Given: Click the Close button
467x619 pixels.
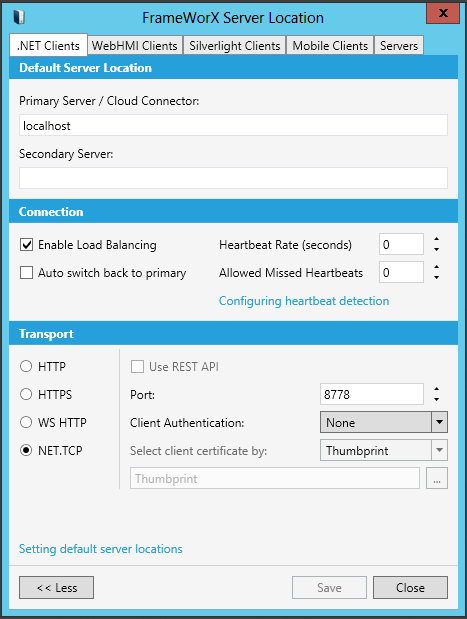Looking at the screenshot, I should click(410, 587).
